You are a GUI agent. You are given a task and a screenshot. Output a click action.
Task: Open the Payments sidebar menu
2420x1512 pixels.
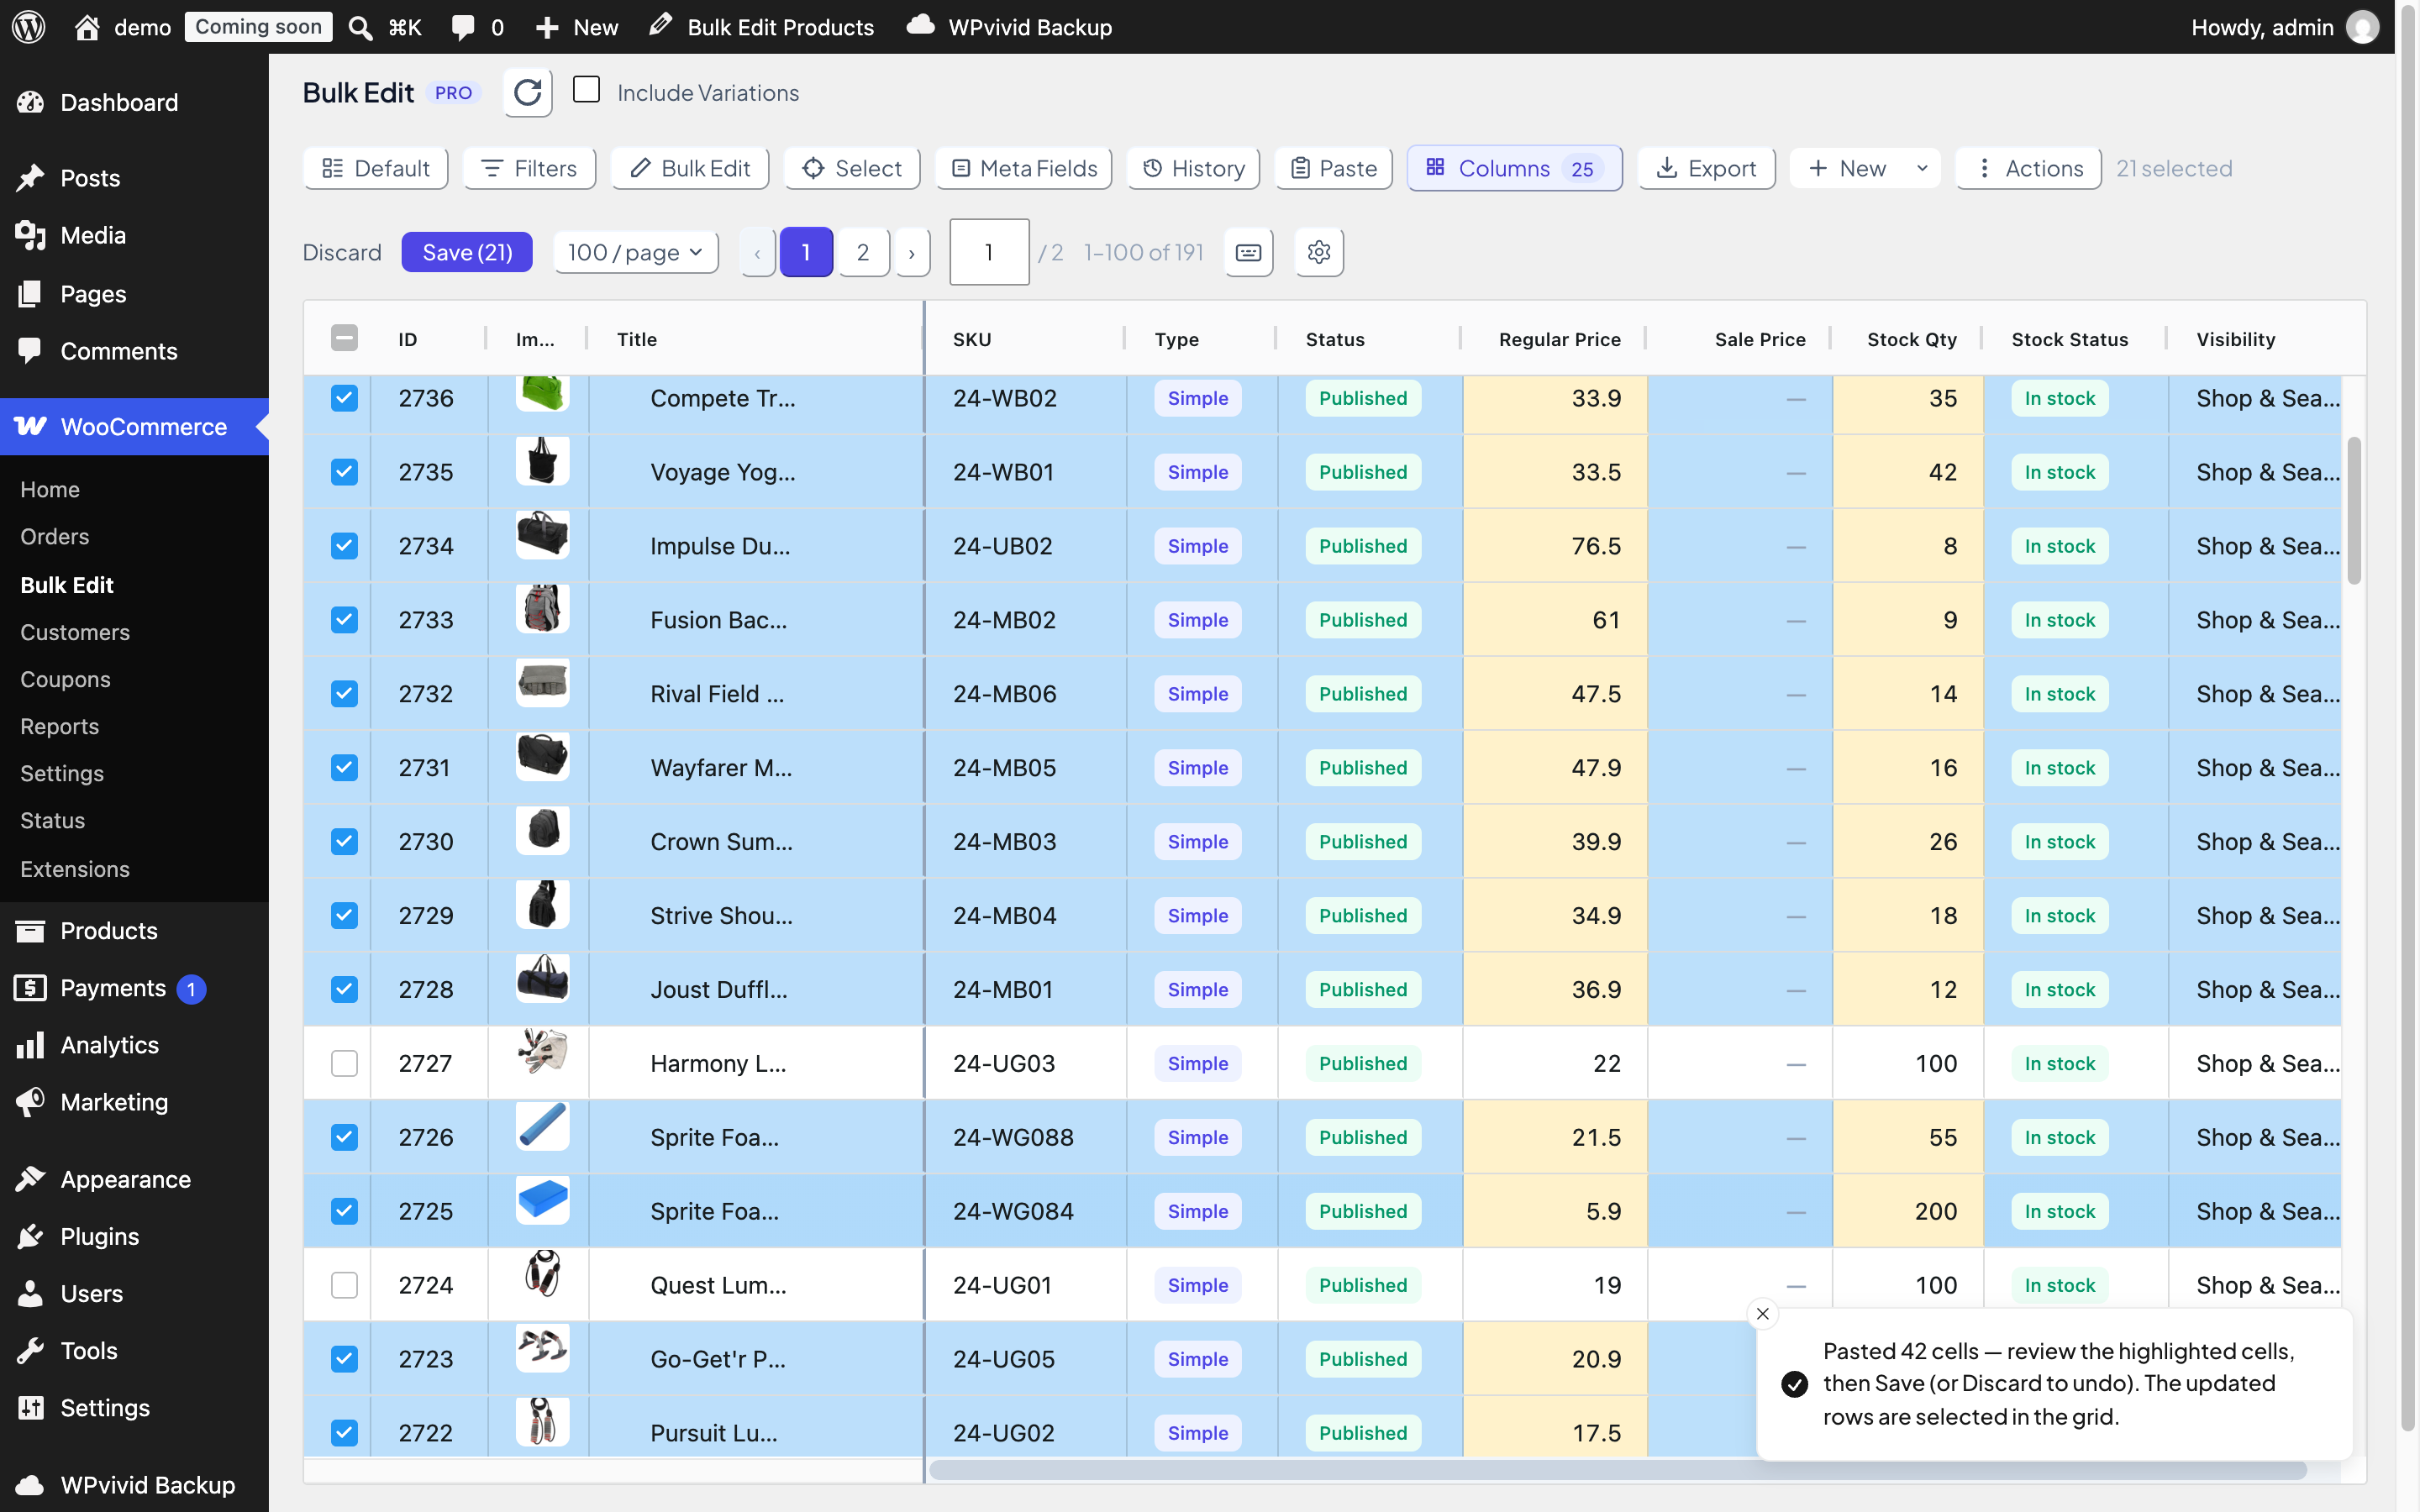click(134, 988)
